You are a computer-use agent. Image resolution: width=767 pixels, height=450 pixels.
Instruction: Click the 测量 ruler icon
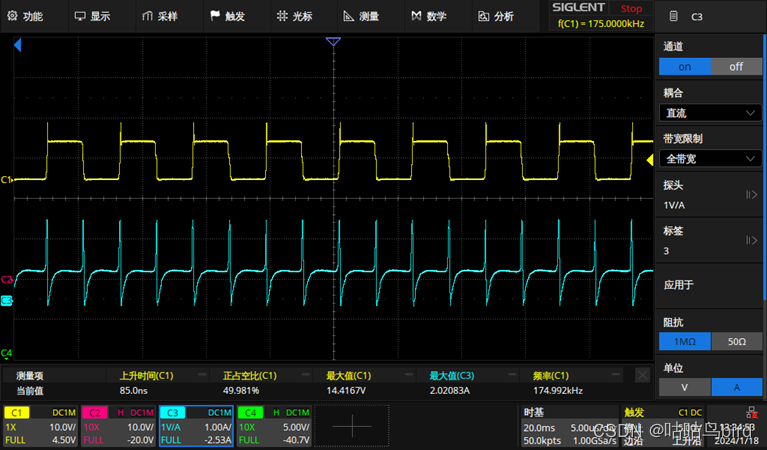[x=349, y=16]
